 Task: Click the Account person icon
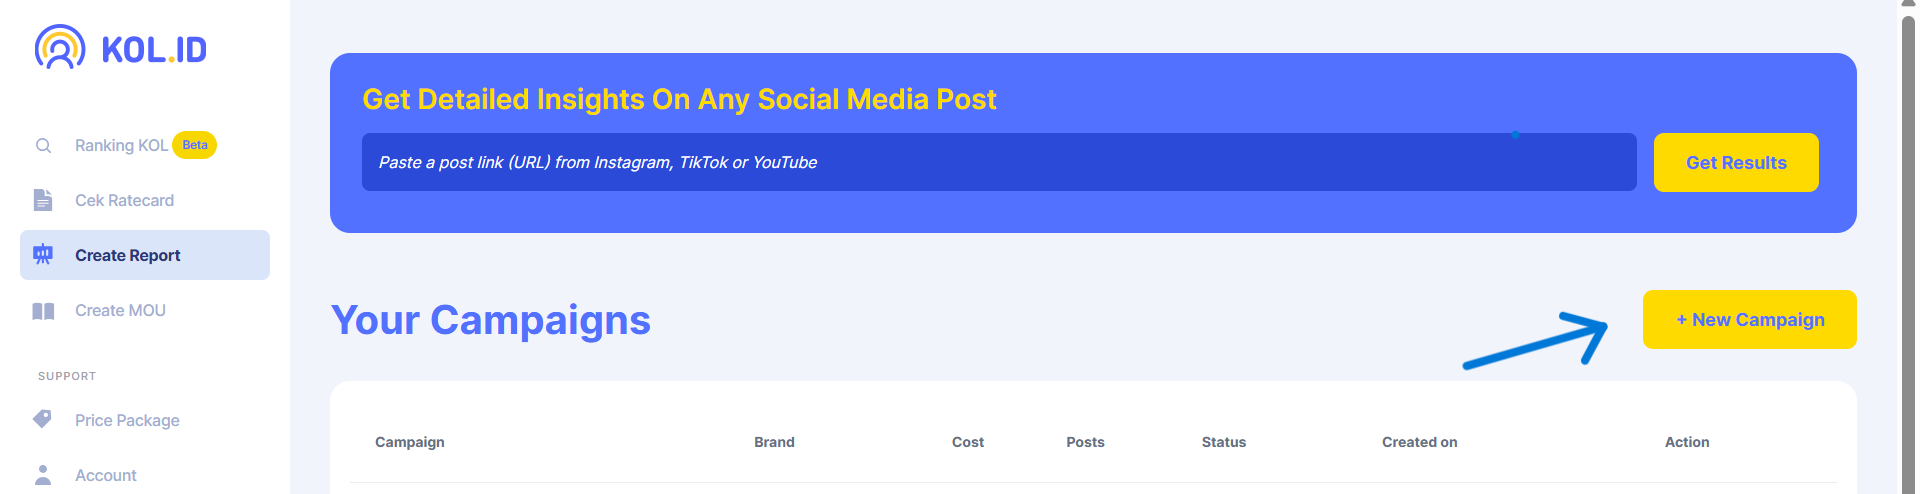point(43,474)
